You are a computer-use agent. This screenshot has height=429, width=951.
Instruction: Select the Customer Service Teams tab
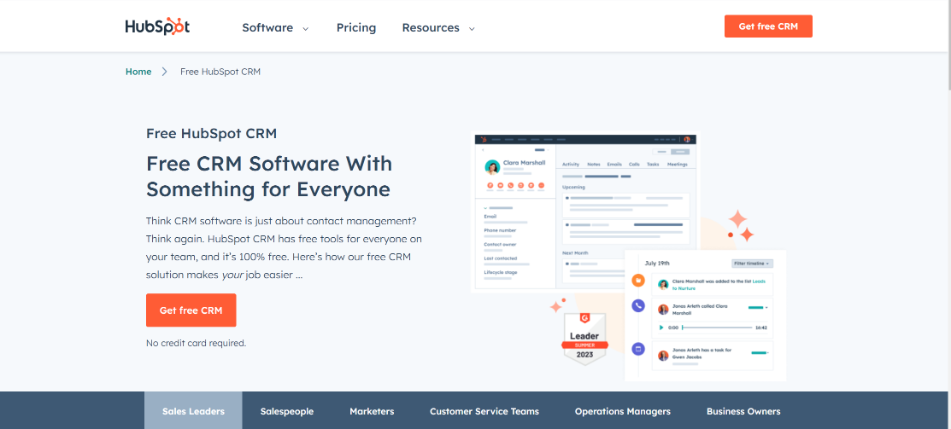484,411
